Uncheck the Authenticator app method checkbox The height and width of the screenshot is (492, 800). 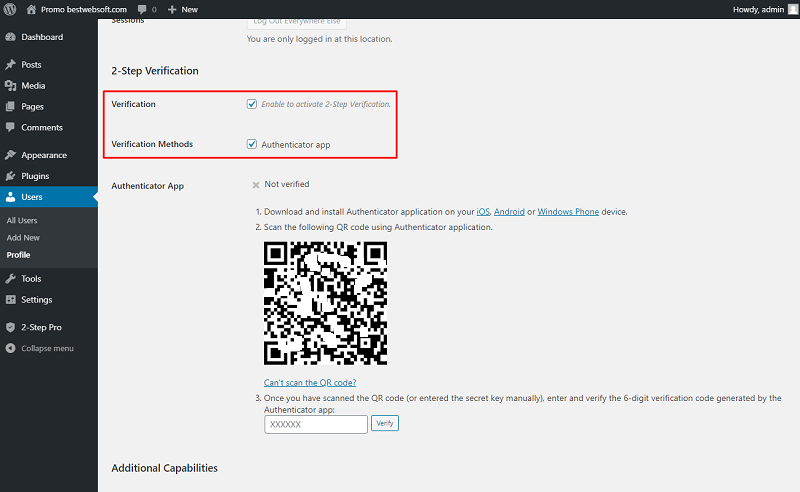point(252,144)
